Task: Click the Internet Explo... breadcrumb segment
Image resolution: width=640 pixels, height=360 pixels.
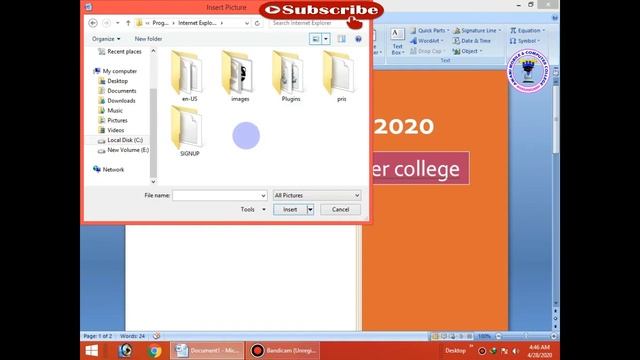Action: click(197, 23)
